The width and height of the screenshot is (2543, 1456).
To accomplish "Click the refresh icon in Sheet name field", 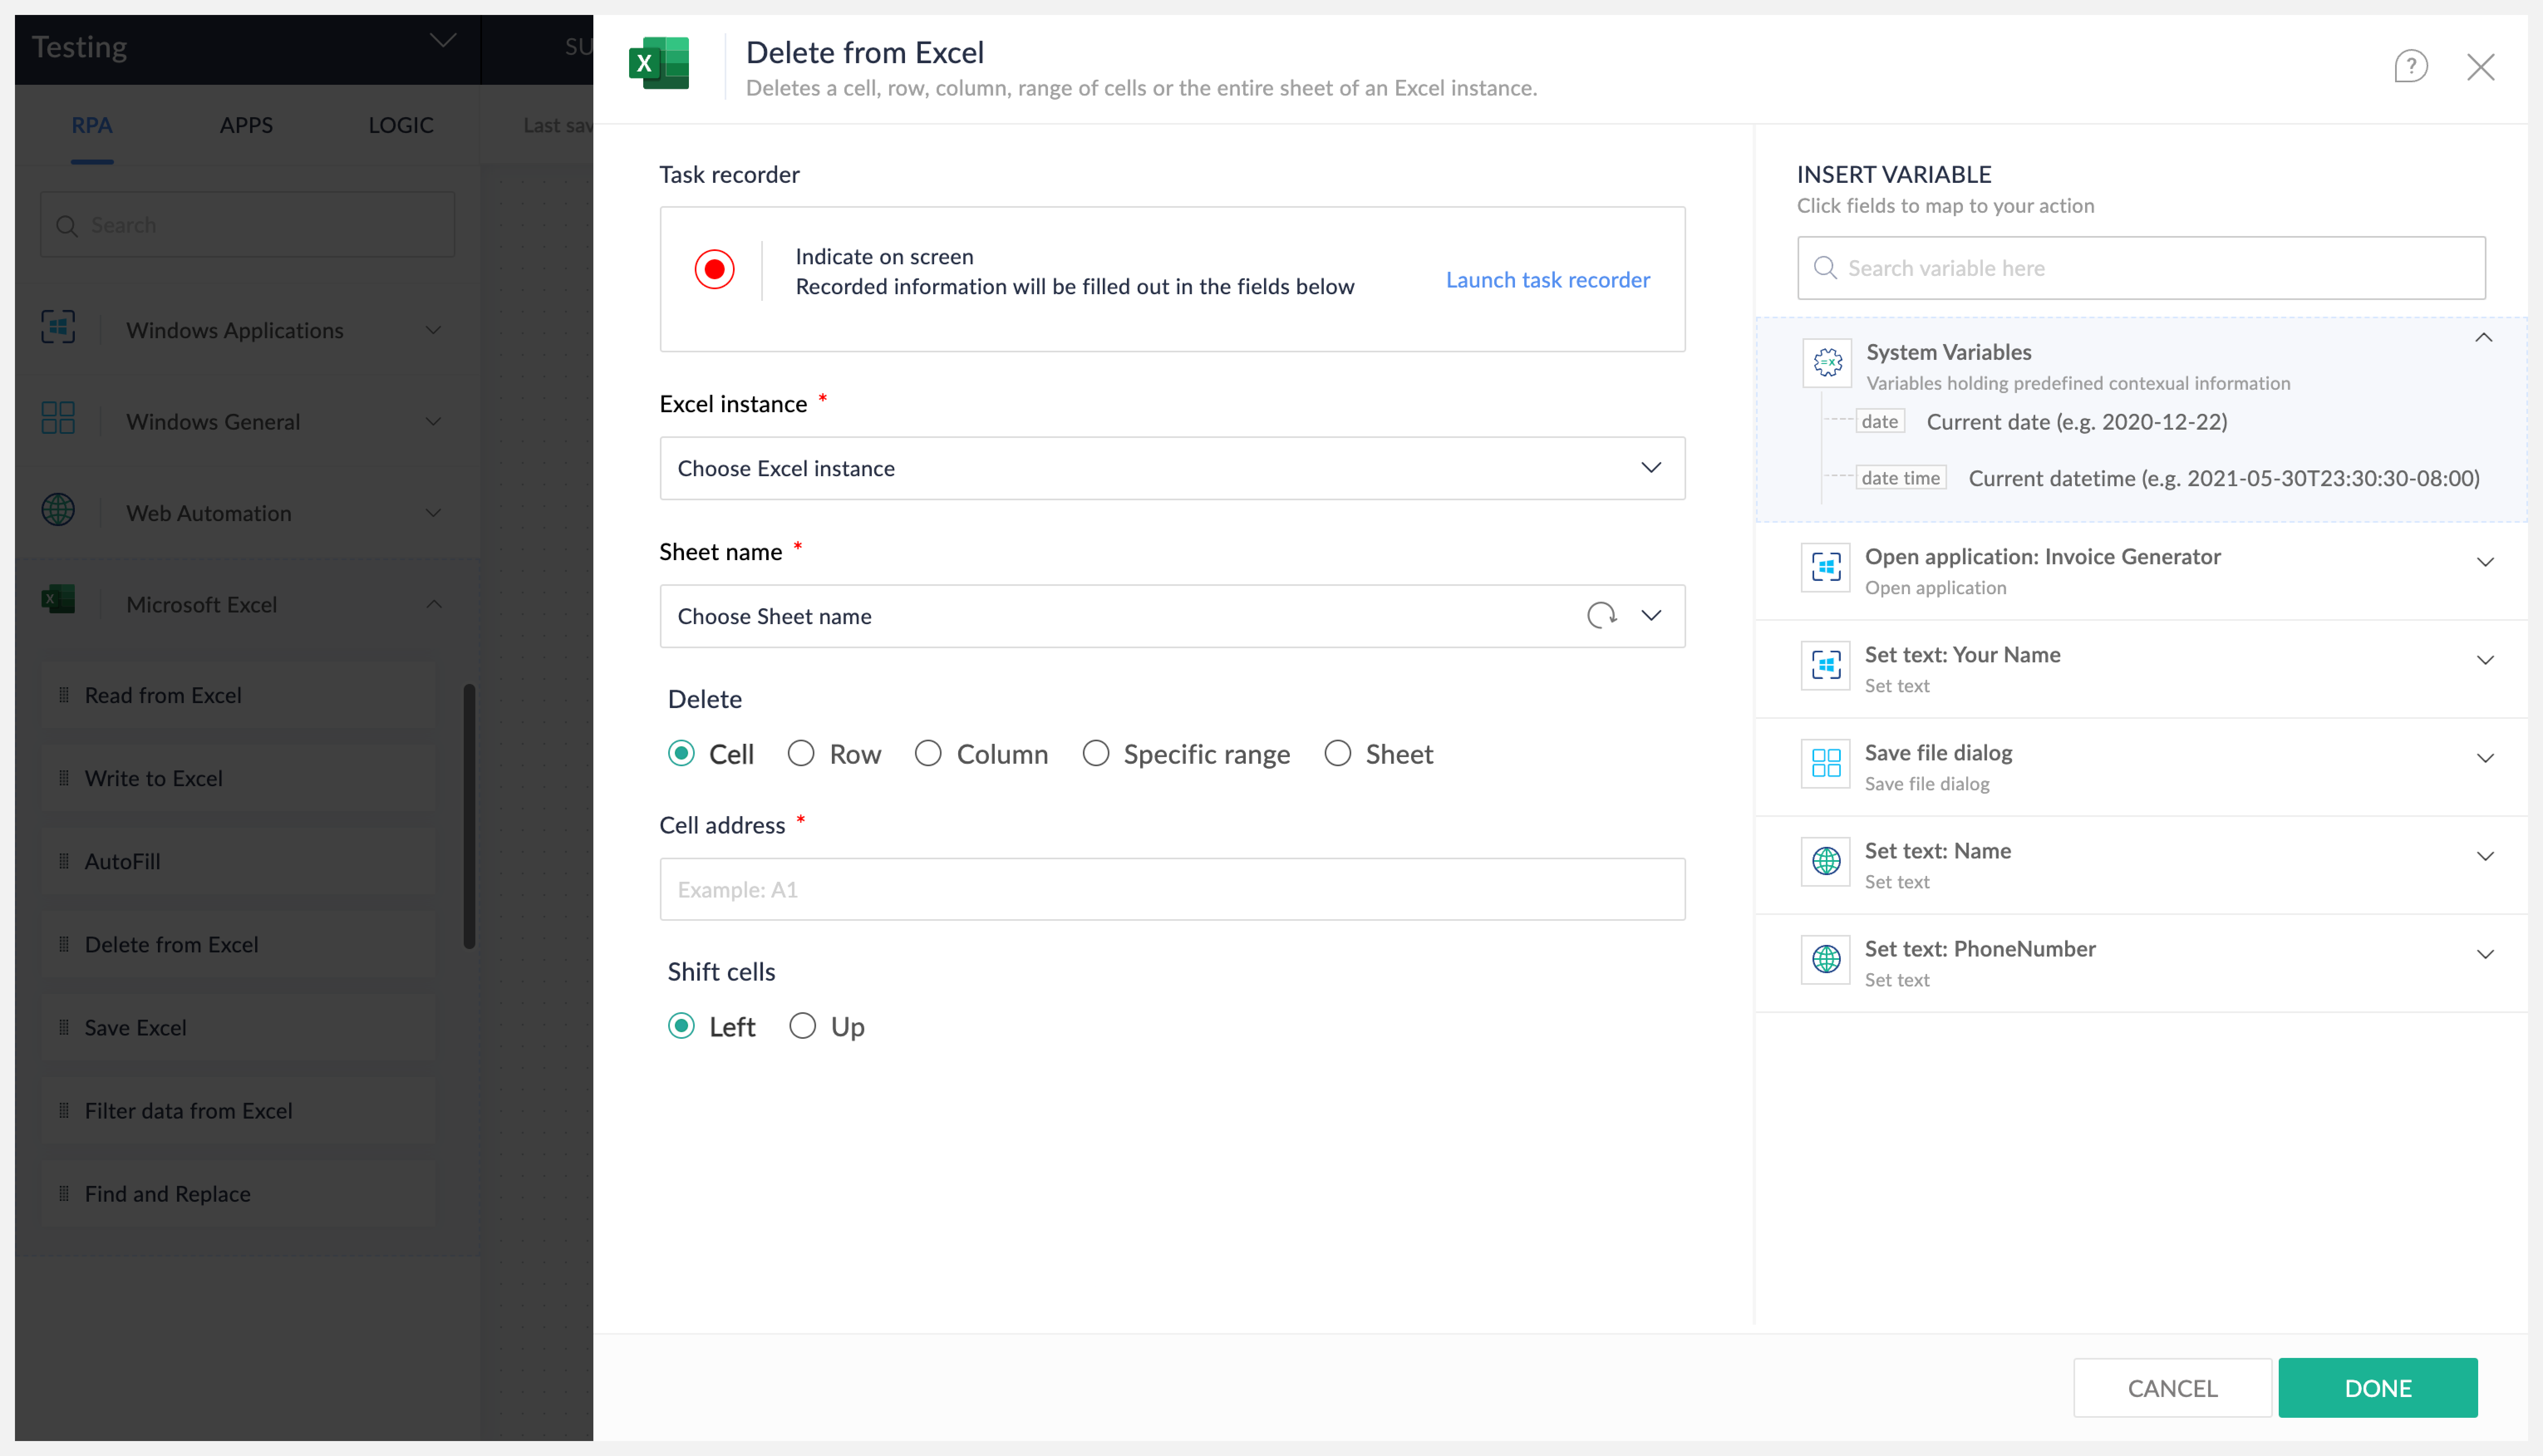I will click(x=1601, y=615).
